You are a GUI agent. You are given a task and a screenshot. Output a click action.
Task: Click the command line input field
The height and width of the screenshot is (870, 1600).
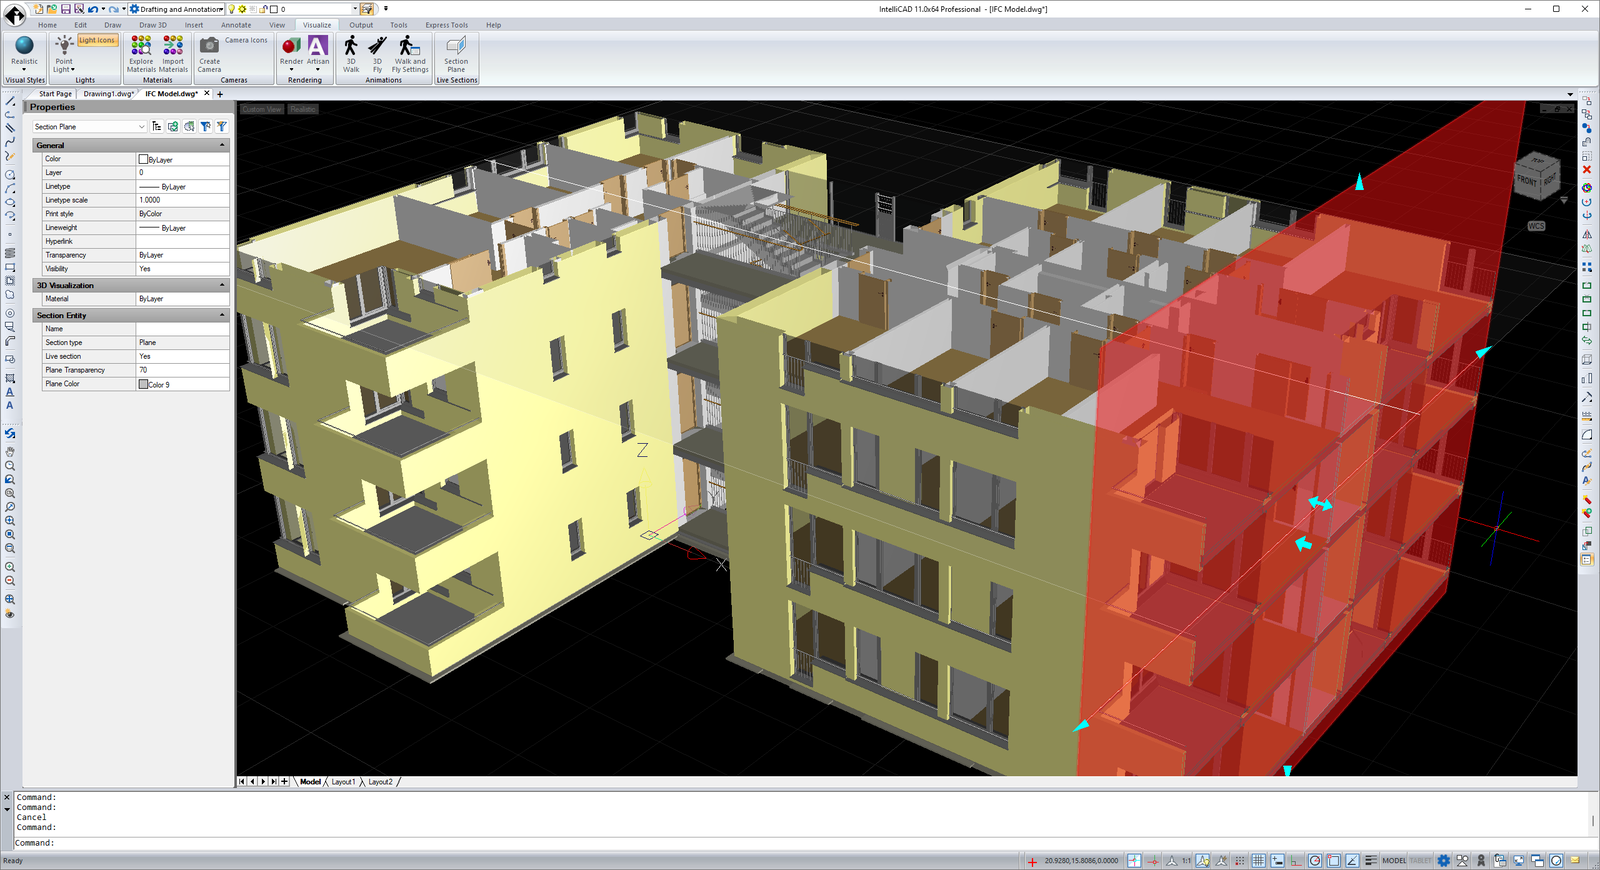800,843
